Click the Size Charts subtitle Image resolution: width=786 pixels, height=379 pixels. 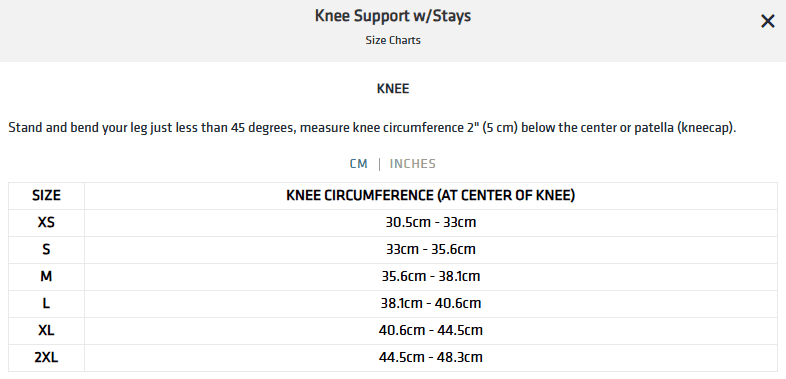point(393,41)
